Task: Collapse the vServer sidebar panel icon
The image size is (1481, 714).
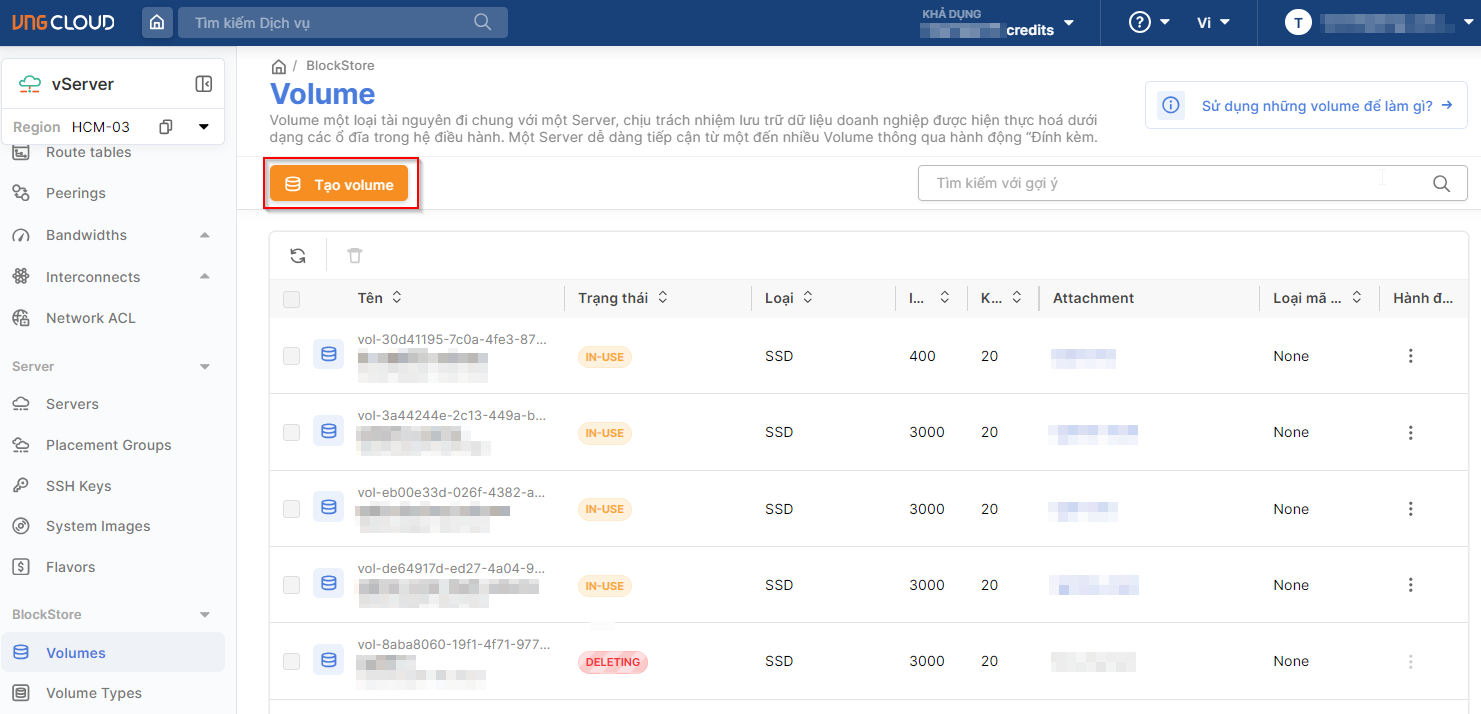Action: pos(204,84)
